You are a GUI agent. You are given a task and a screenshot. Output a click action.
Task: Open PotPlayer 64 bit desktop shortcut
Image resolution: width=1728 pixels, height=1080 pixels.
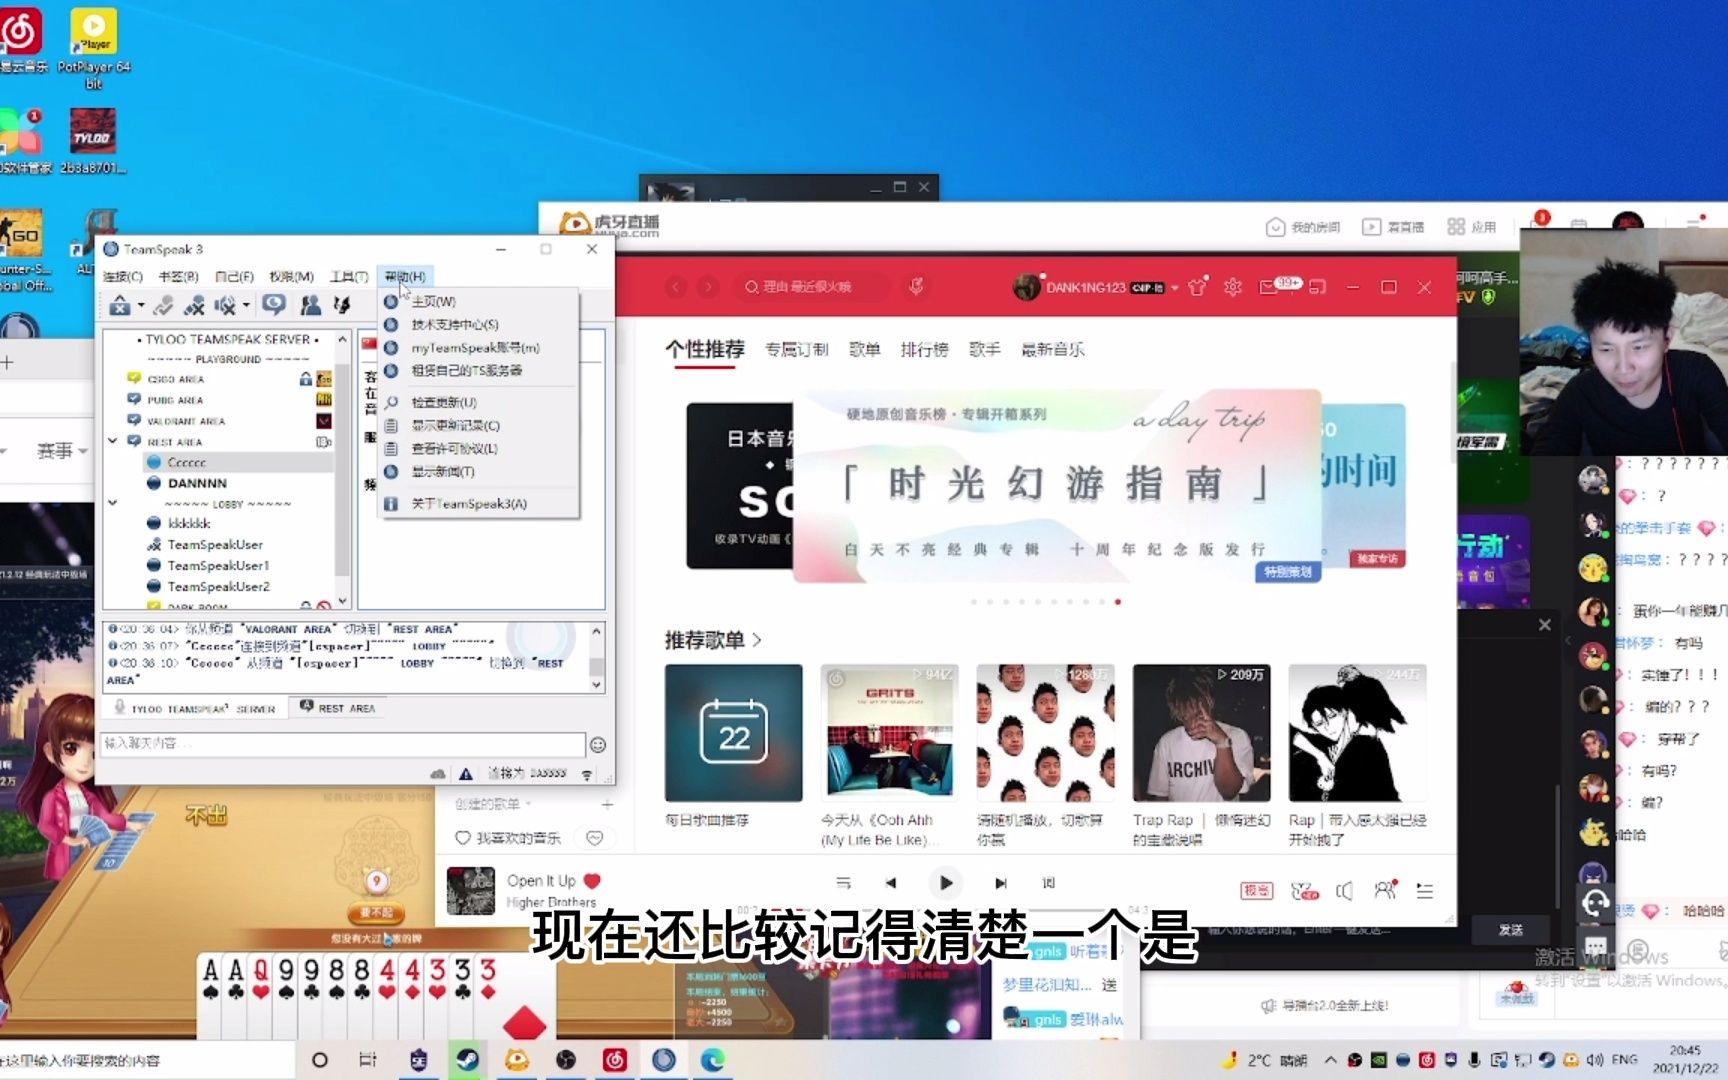pyautogui.click(x=94, y=47)
